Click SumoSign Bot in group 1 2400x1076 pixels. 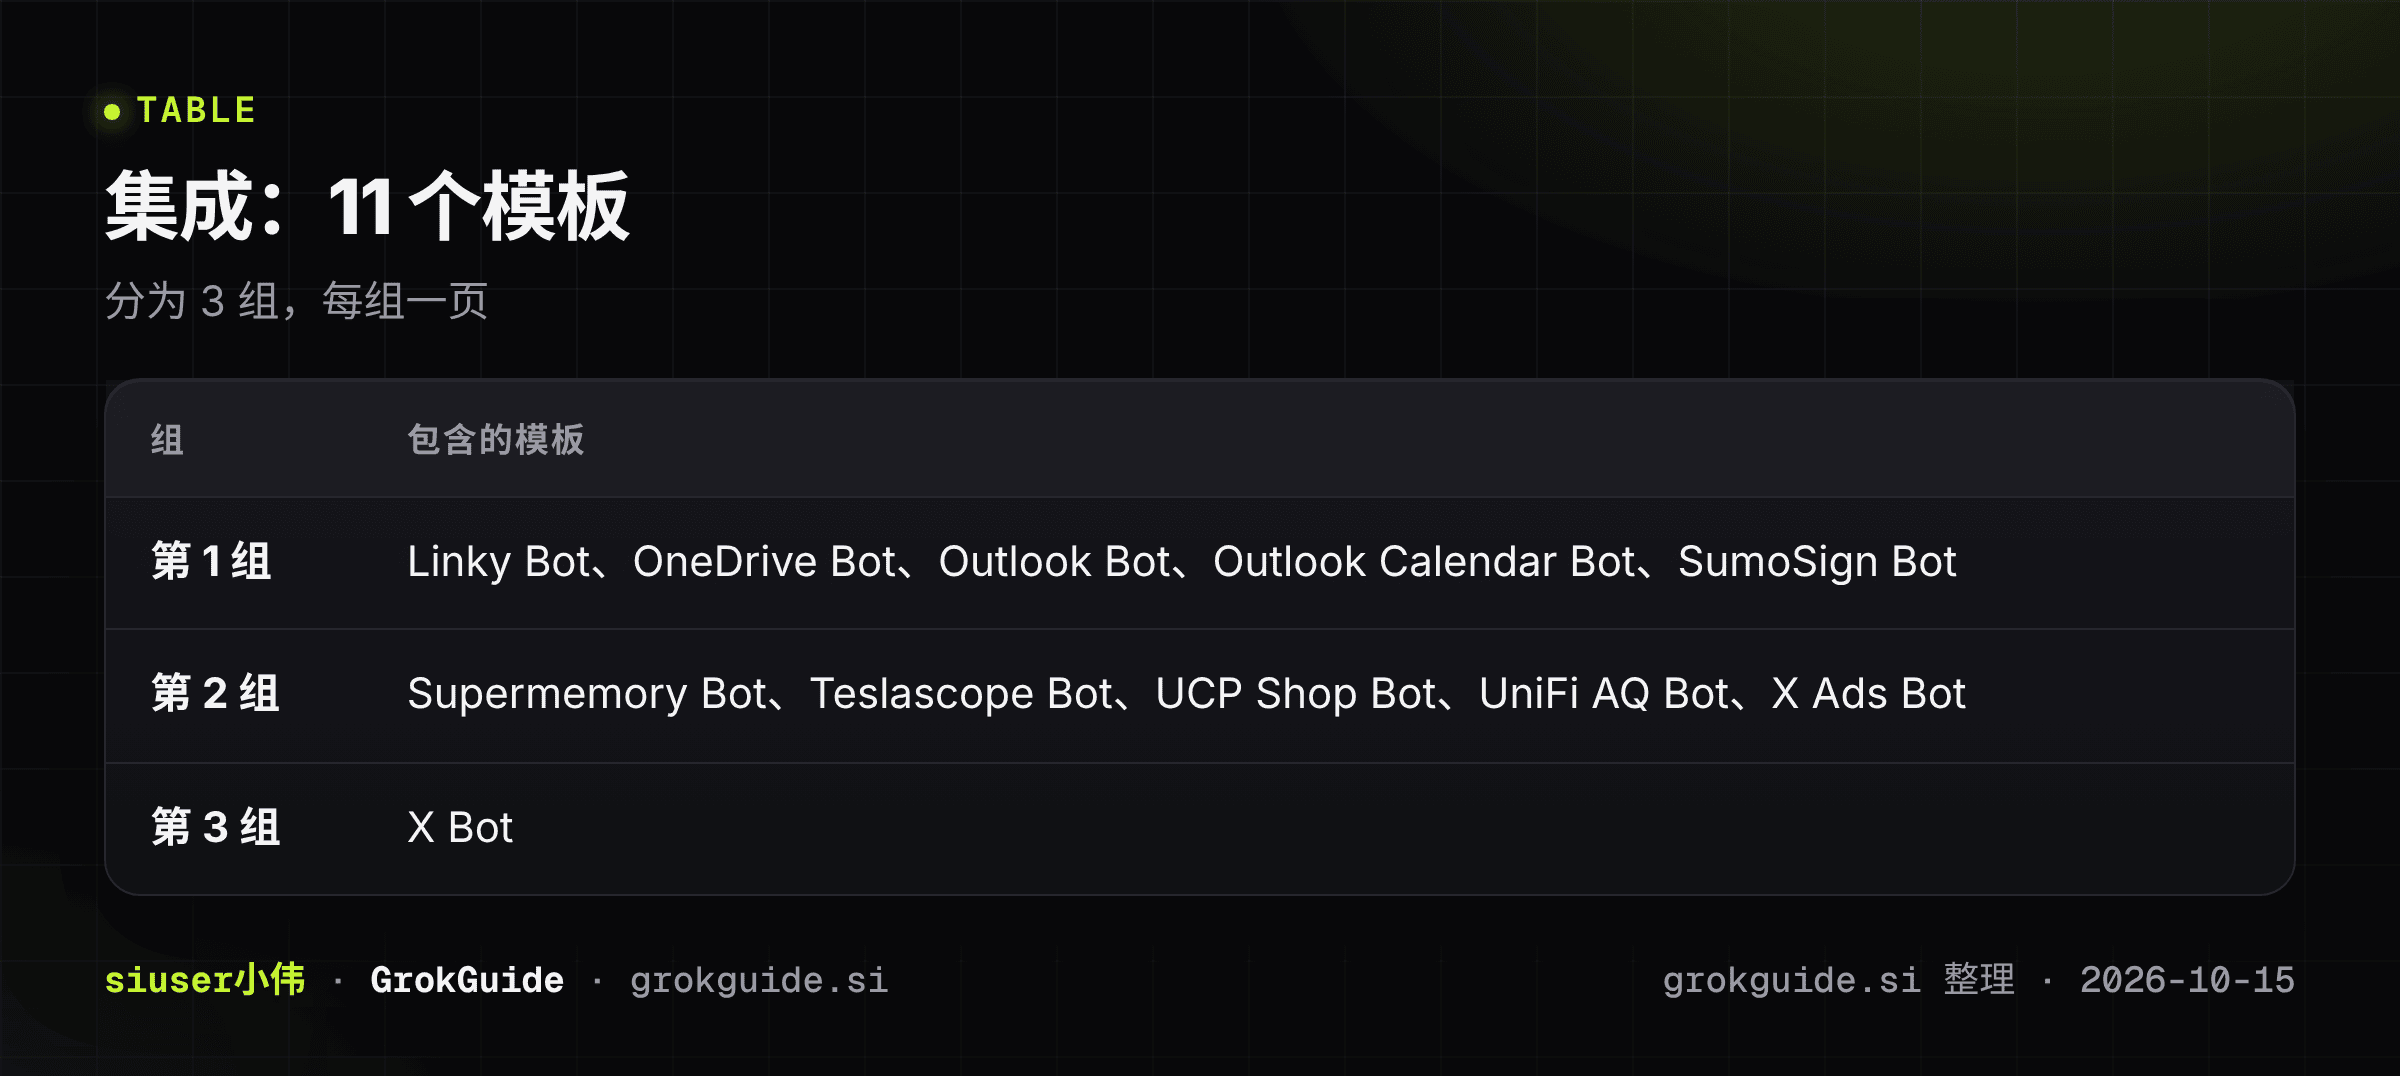(x=1817, y=562)
